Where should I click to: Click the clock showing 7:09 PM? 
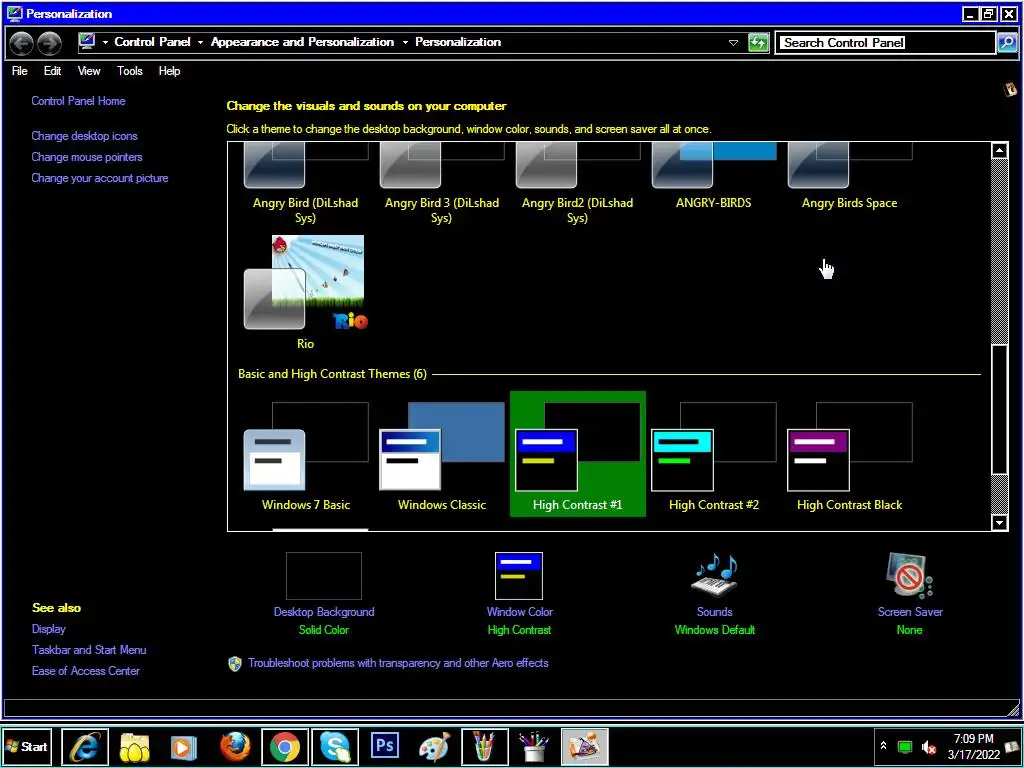point(974,746)
